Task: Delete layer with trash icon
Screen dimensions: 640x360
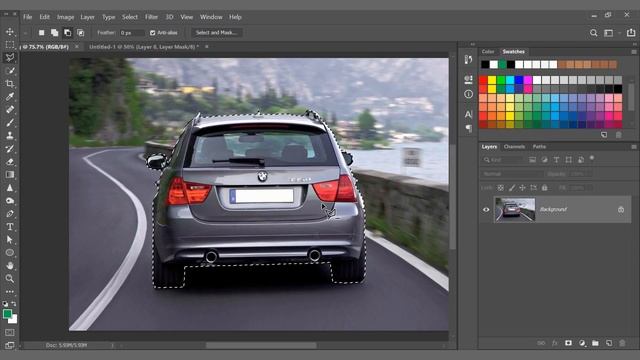Action: point(622,343)
